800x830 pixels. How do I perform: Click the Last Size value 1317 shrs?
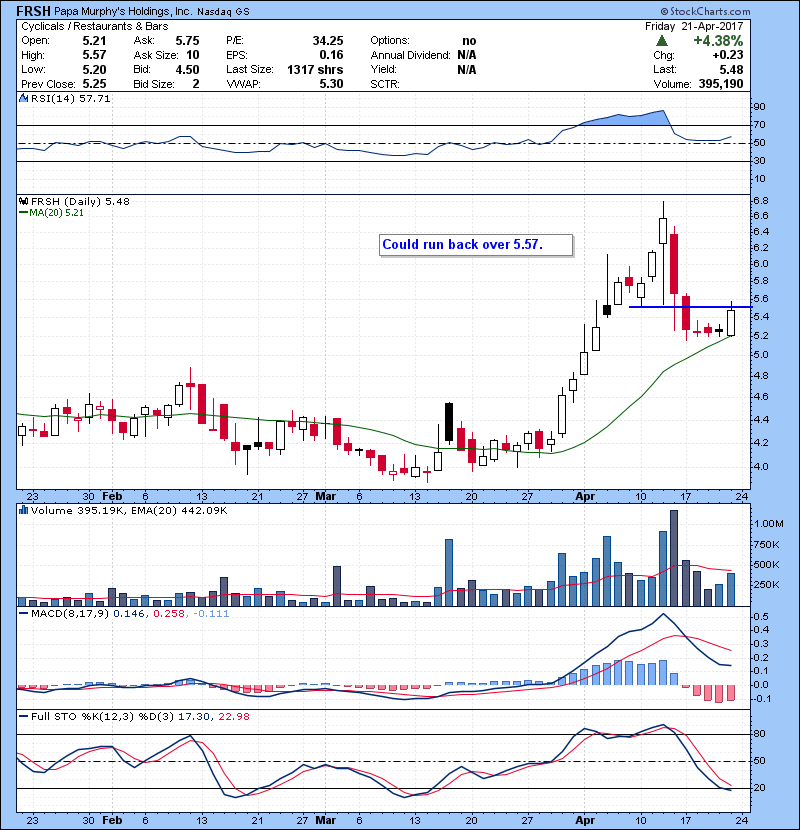pyautogui.click(x=315, y=69)
